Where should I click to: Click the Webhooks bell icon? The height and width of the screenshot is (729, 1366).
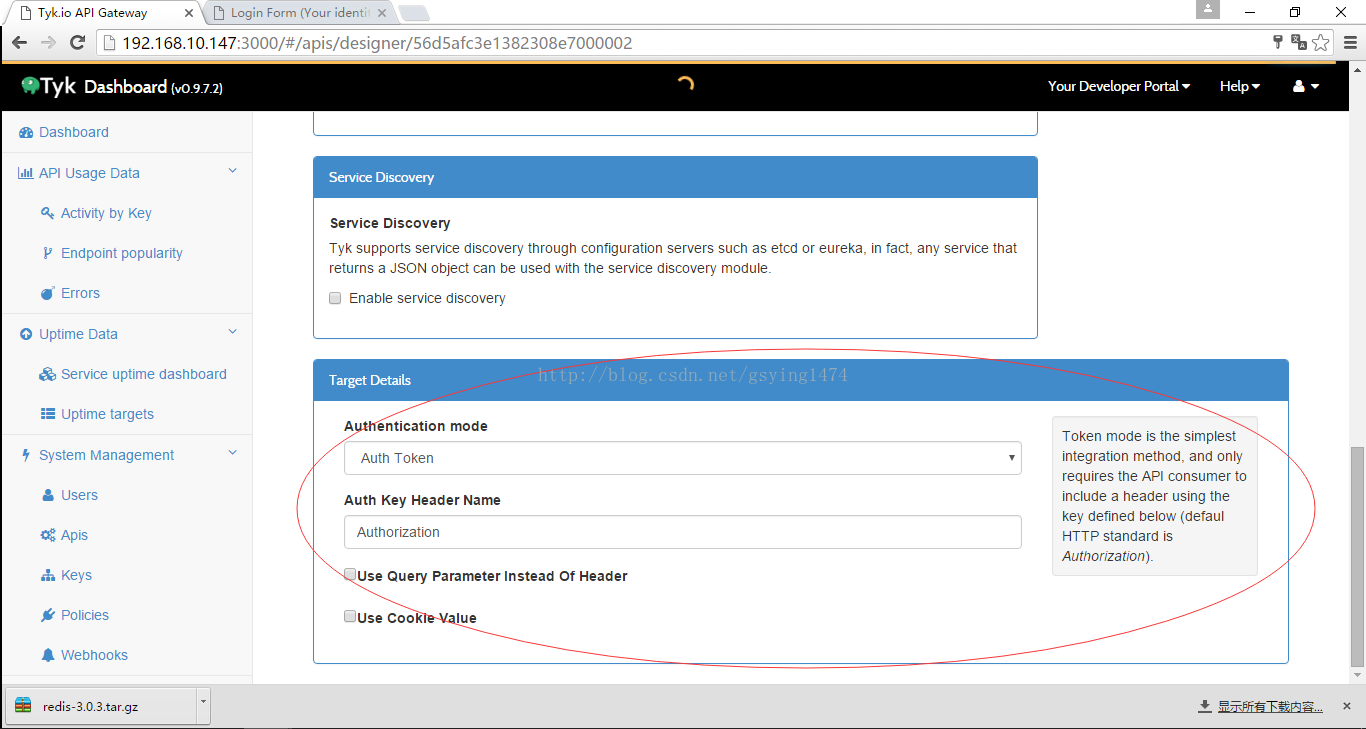click(48, 655)
